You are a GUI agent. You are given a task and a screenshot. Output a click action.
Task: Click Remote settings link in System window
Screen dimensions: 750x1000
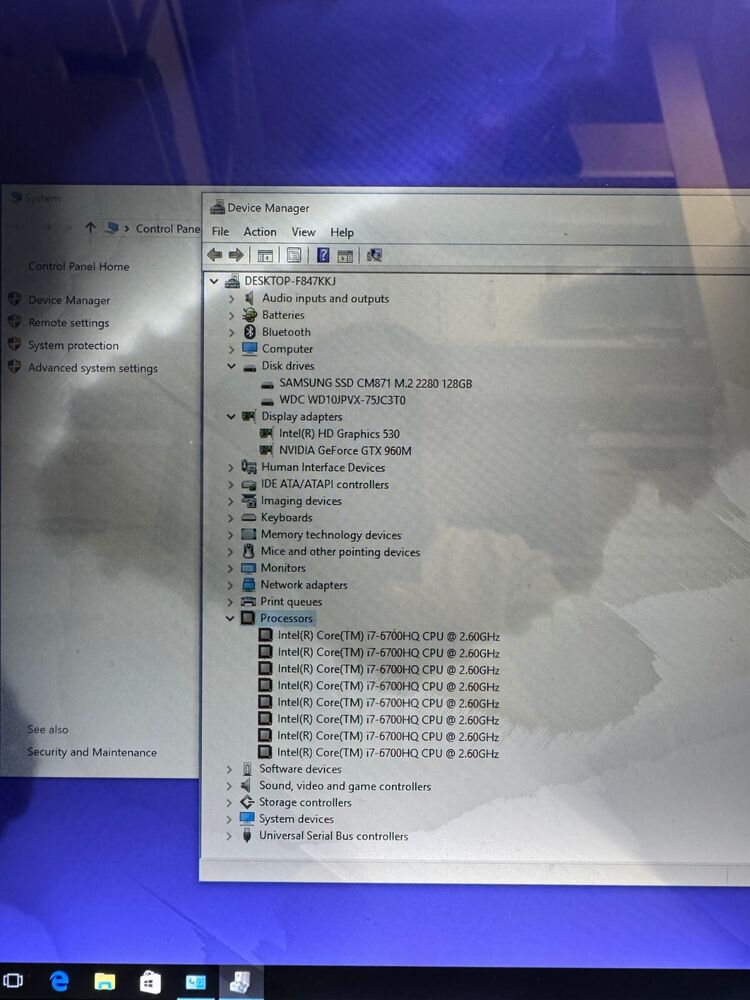click(68, 323)
